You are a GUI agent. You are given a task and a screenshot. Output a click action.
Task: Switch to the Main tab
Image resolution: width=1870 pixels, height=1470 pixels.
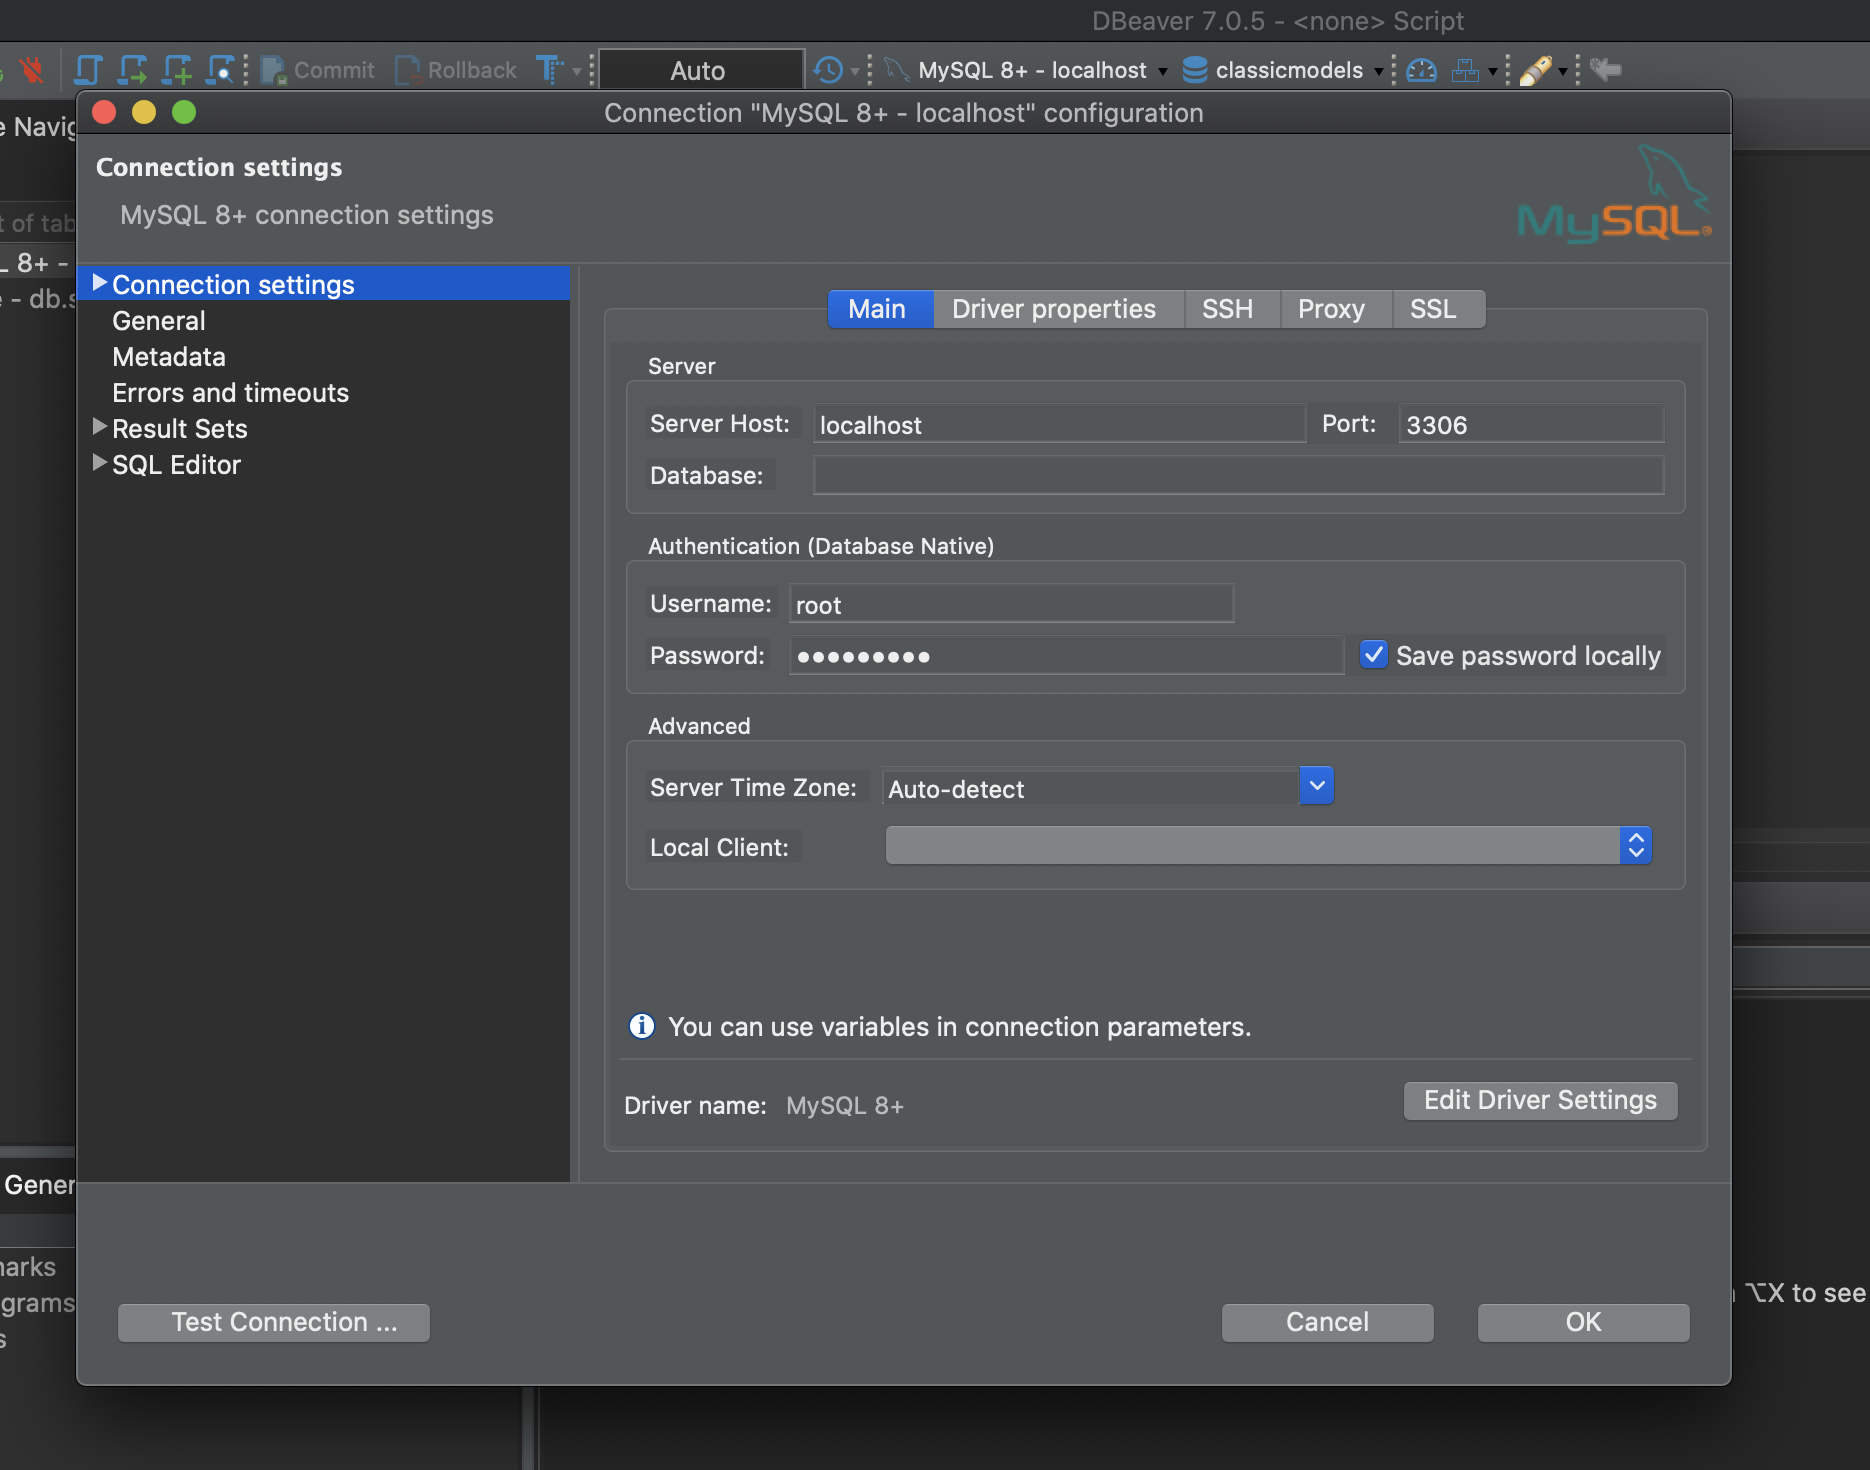point(880,309)
